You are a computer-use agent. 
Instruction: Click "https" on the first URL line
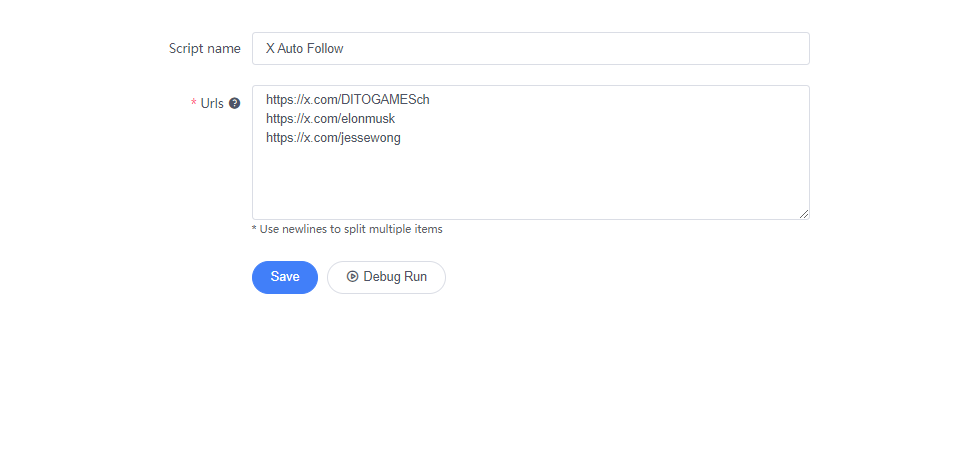279,100
